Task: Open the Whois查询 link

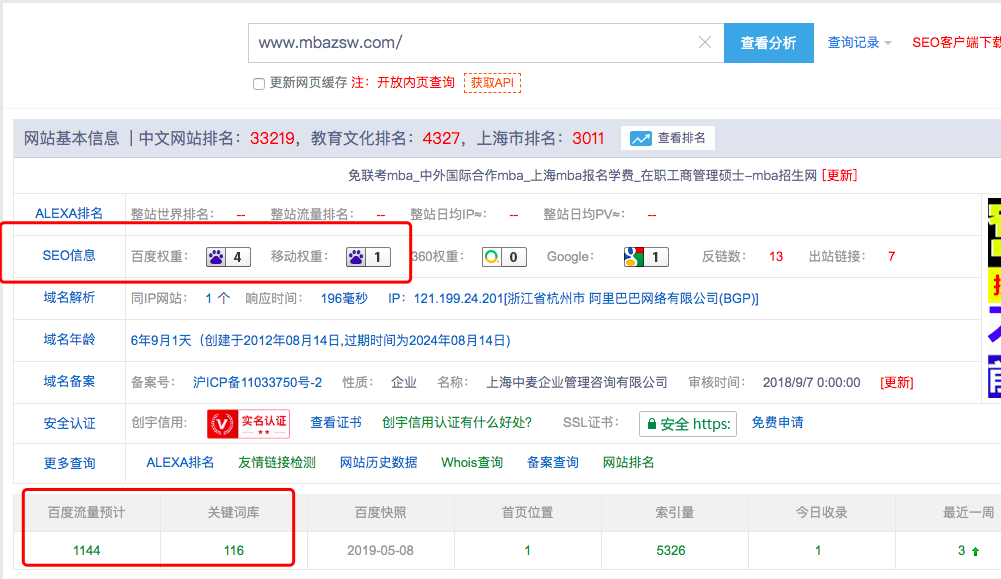Action: pos(472,463)
